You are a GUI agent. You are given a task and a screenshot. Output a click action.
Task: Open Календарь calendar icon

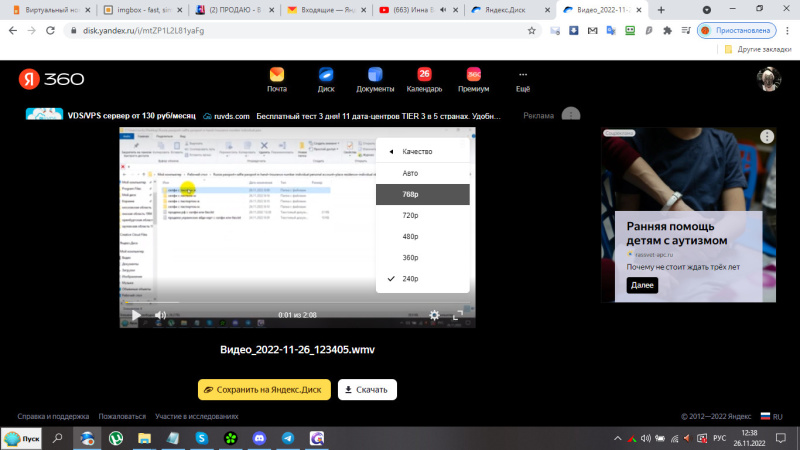pos(424,75)
